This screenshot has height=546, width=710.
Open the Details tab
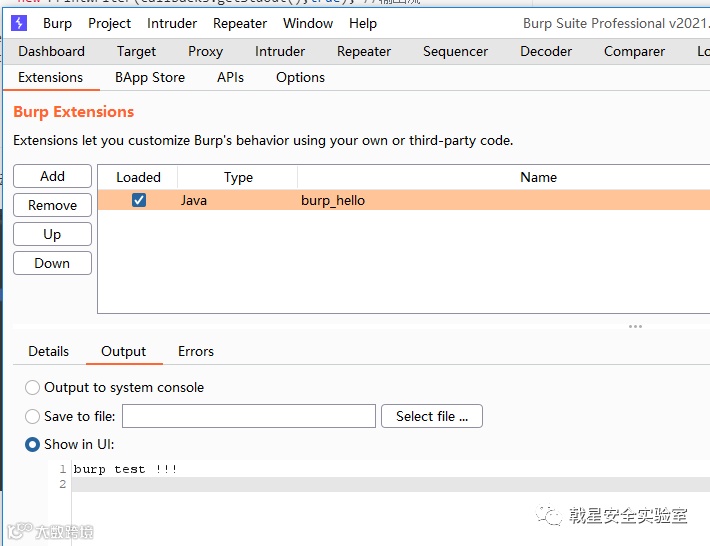tap(48, 351)
